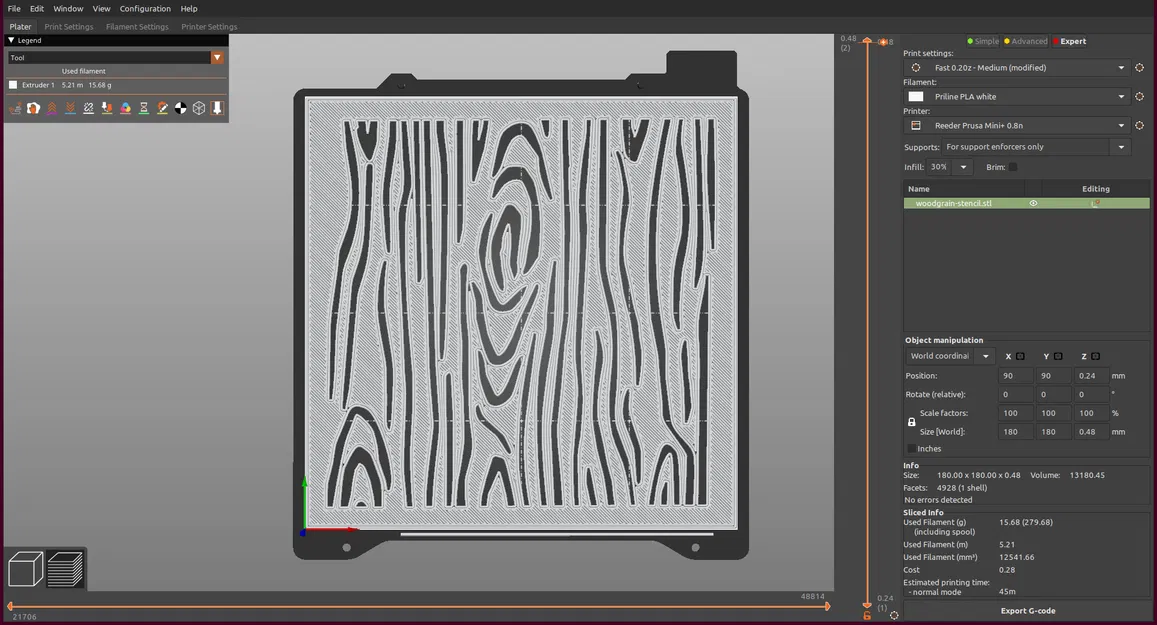Open the Edit menu

click(37, 9)
